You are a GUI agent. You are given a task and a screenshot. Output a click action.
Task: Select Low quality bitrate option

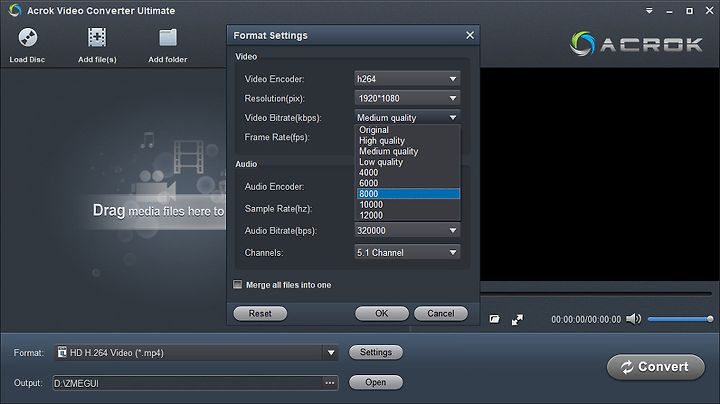point(408,162)
